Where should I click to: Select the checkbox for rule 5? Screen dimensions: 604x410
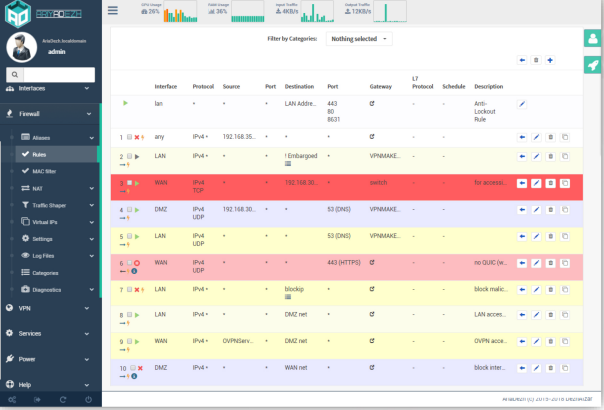[129, 236]
